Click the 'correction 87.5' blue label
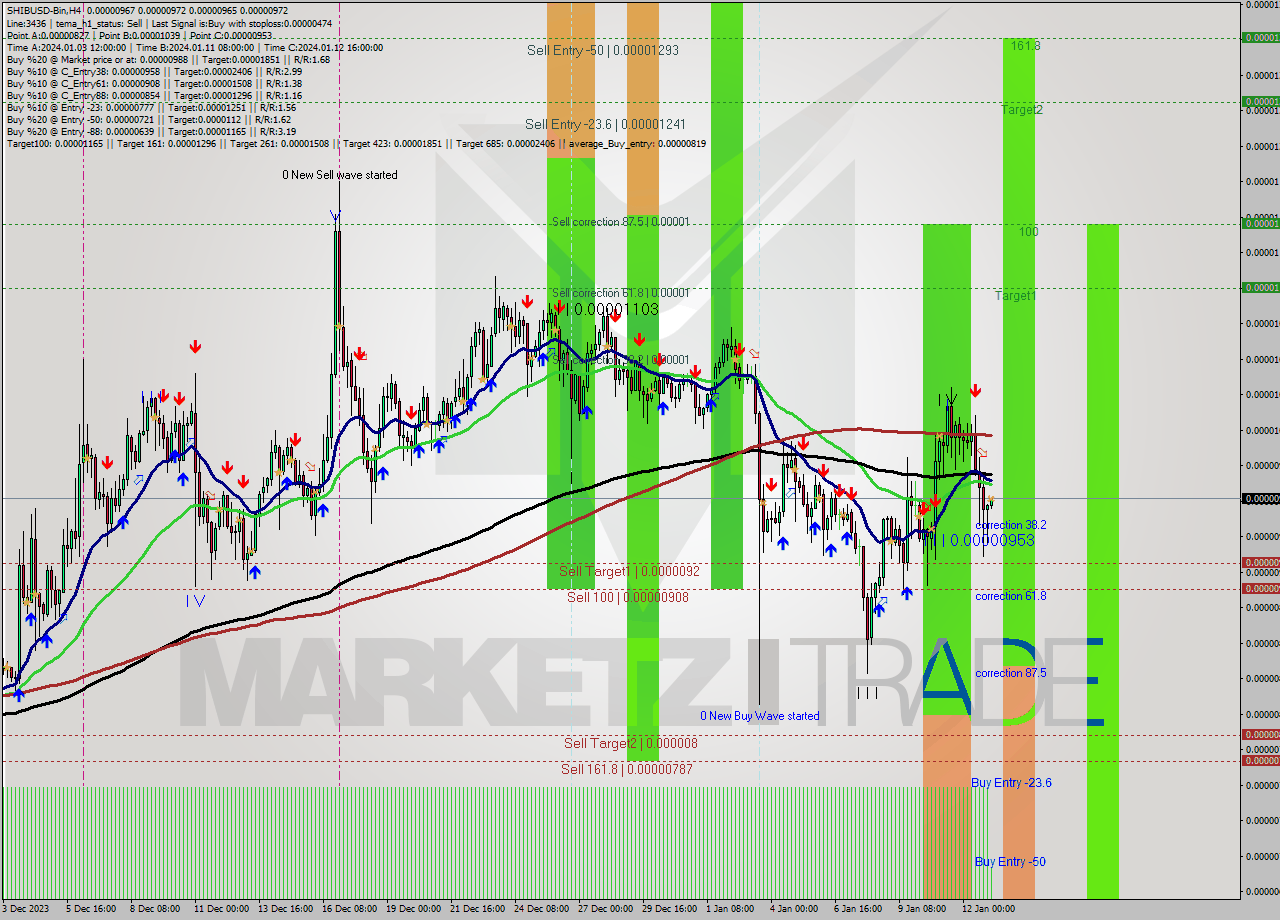The width and height of the screenshot is (1280, 920). (1011, 673)
